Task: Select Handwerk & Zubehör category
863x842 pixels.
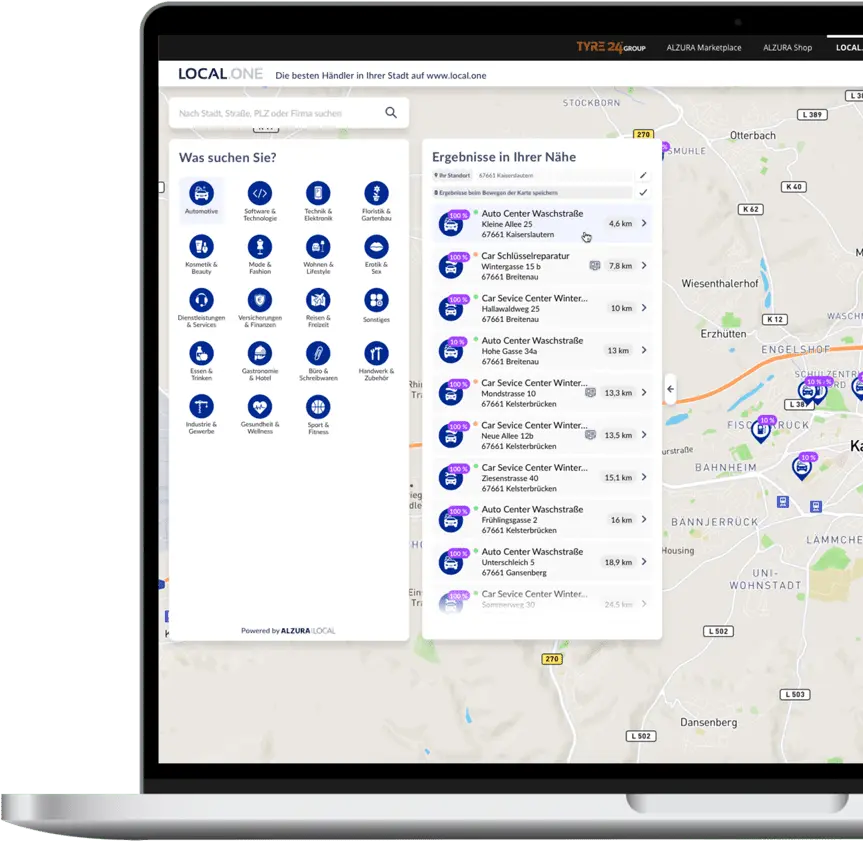Action: point(376,353)
